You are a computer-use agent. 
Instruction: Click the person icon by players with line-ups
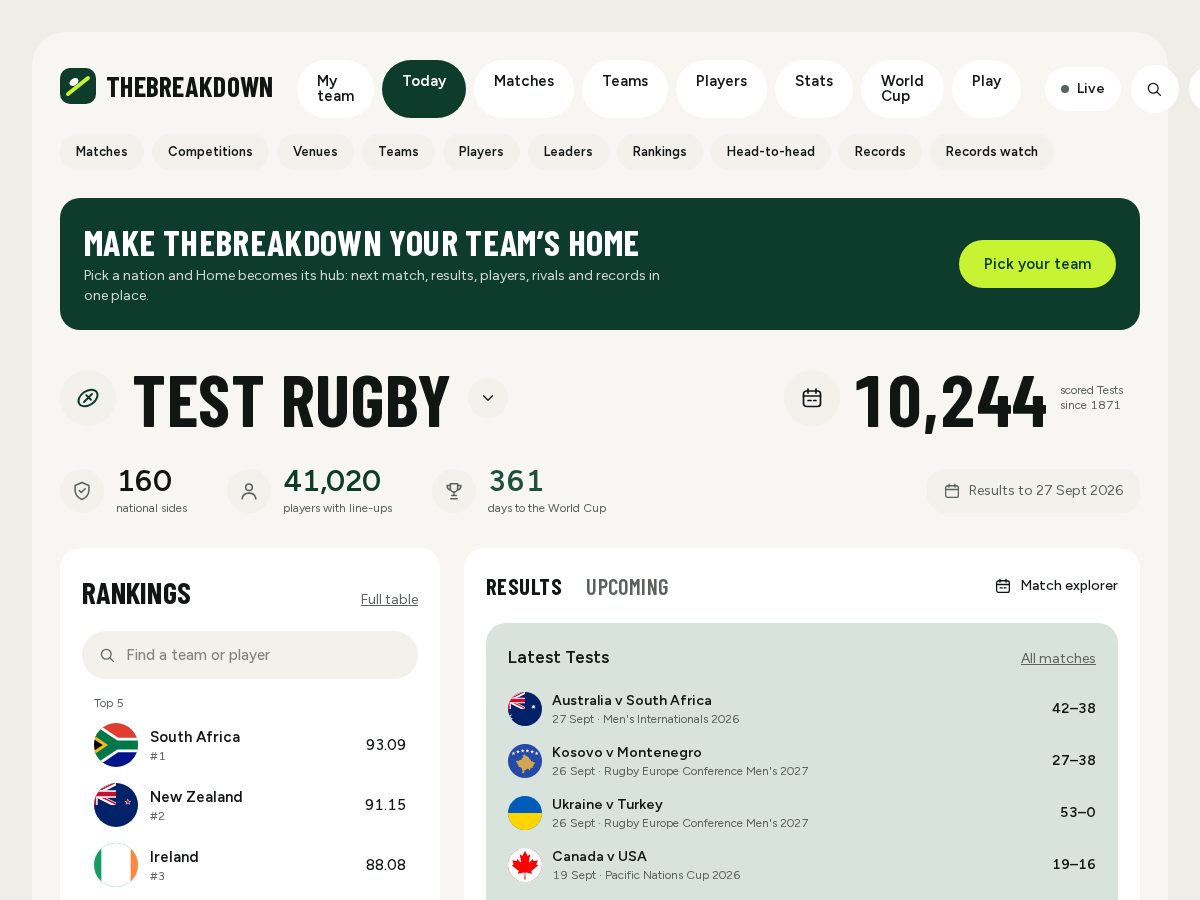coord(249,491)
